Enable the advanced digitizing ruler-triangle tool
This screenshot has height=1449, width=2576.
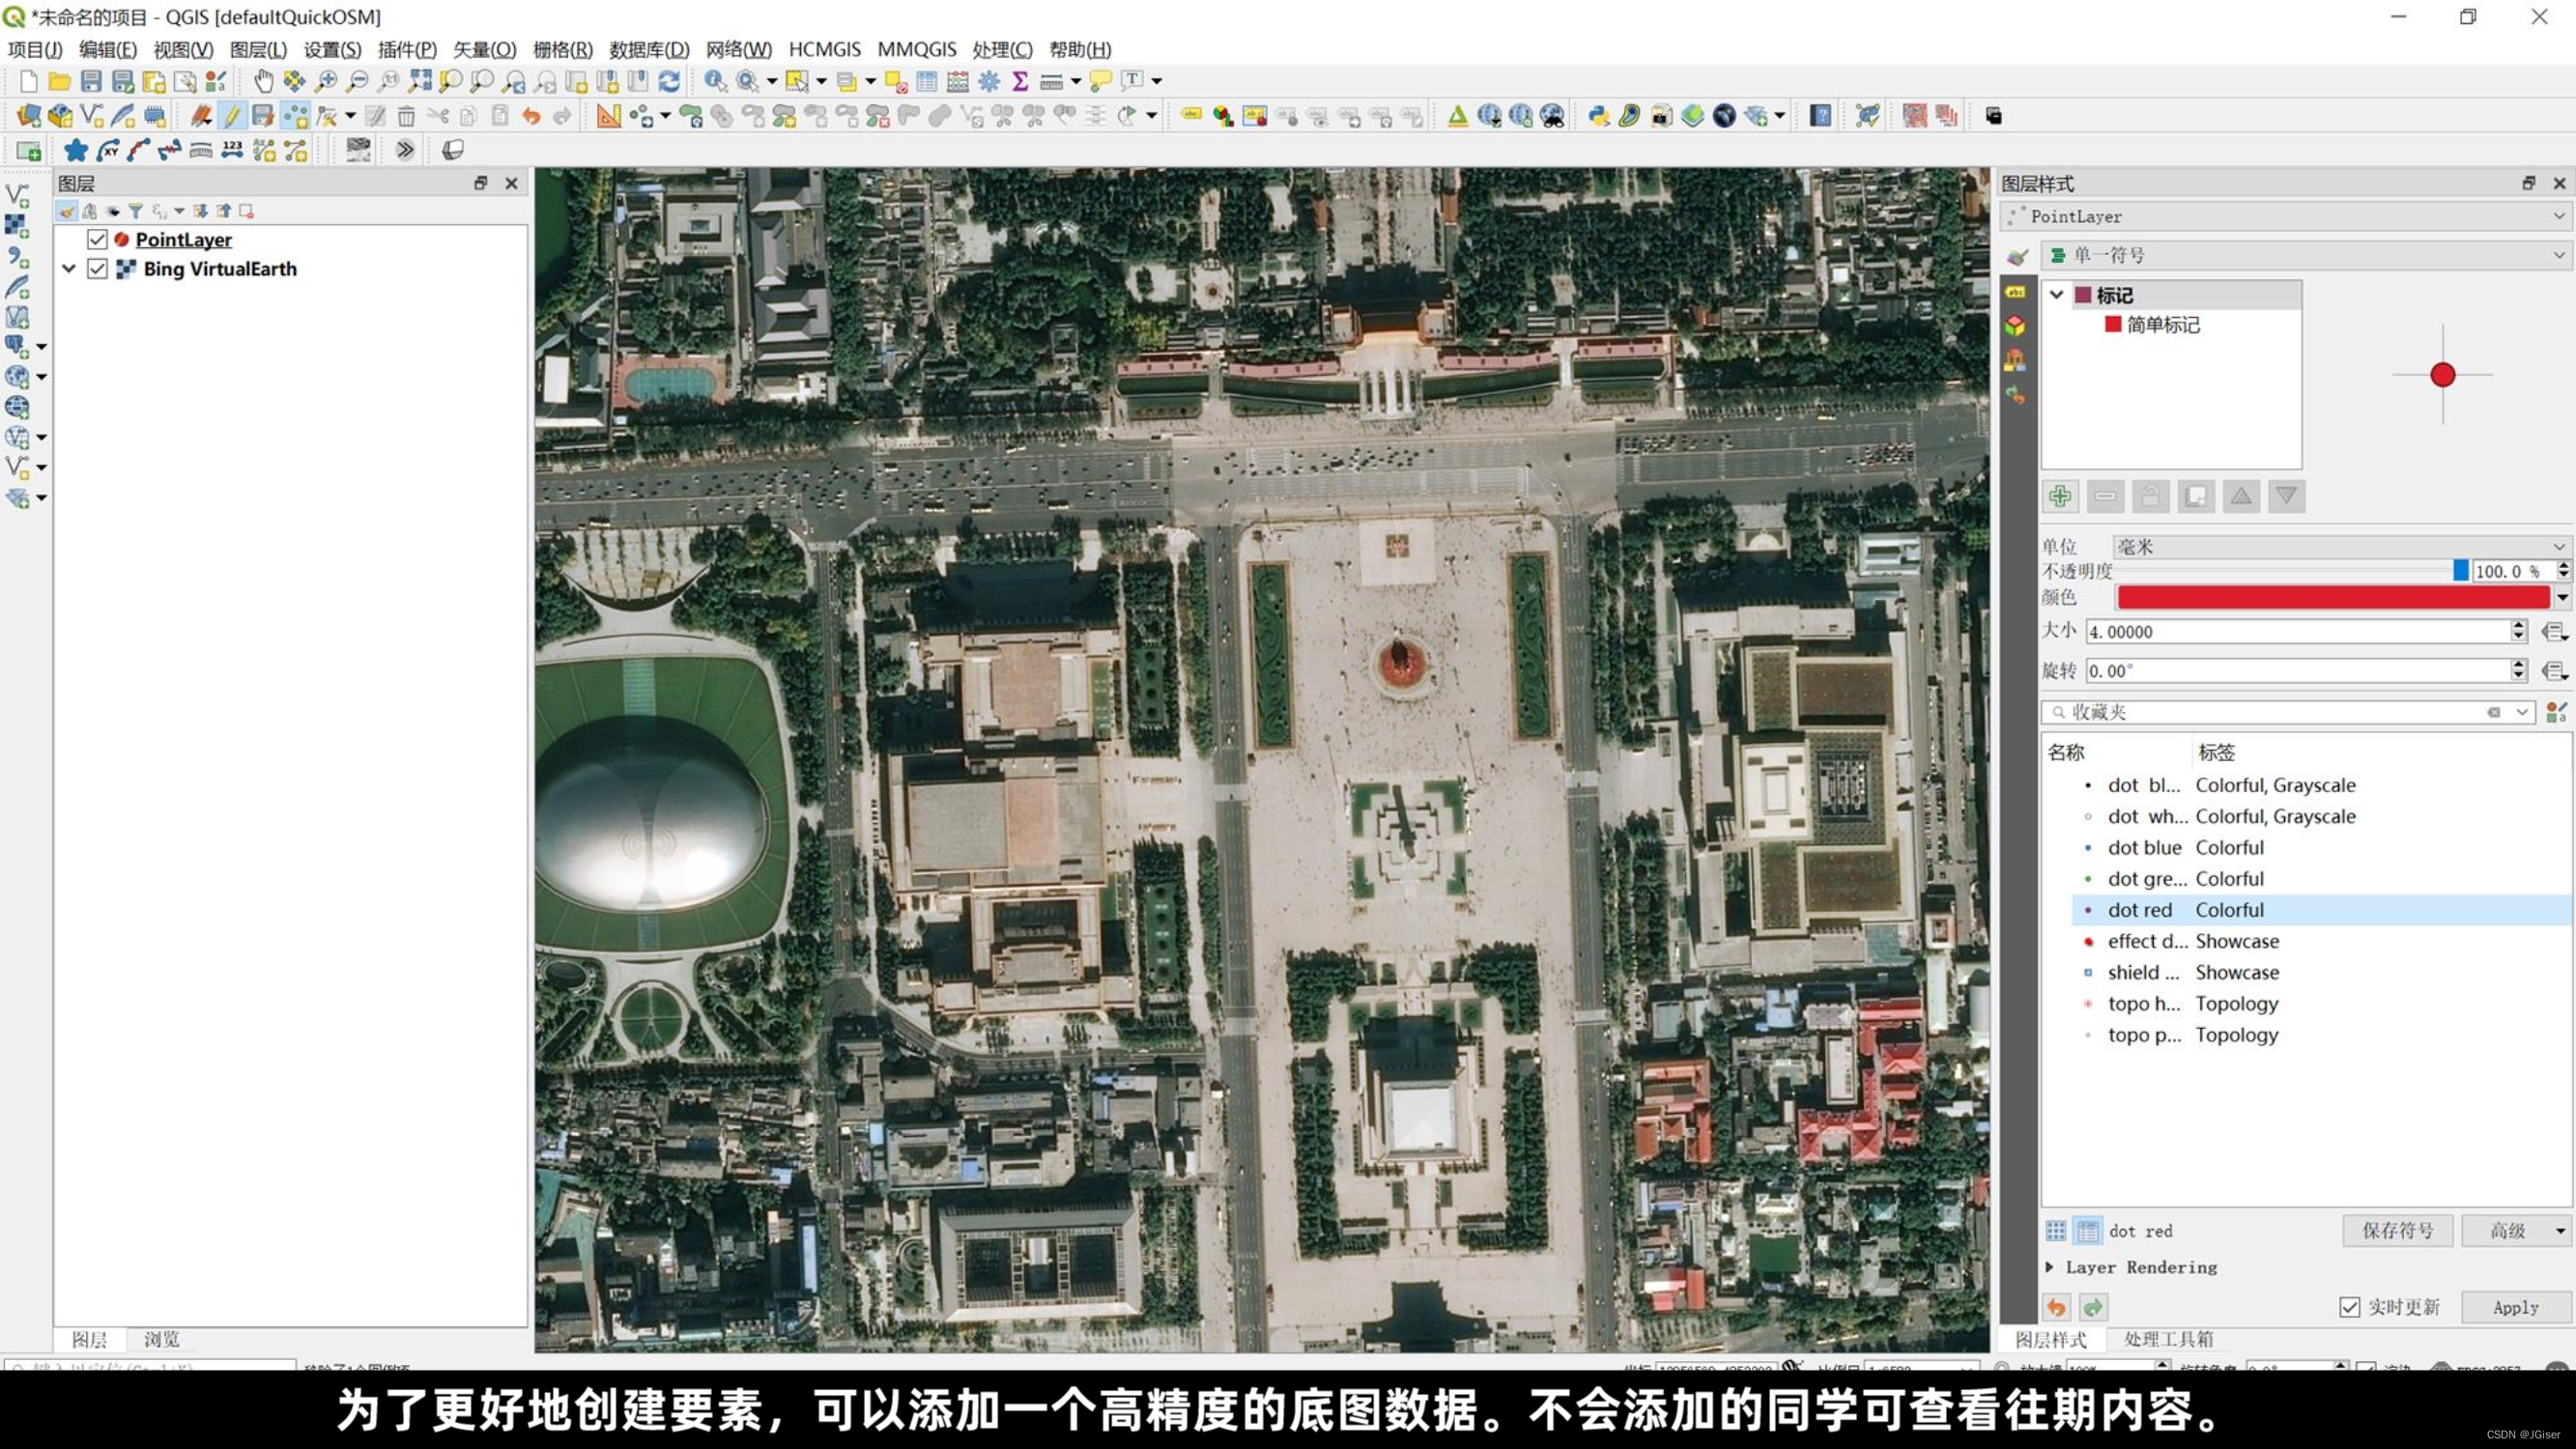click(x=608, y=116)
